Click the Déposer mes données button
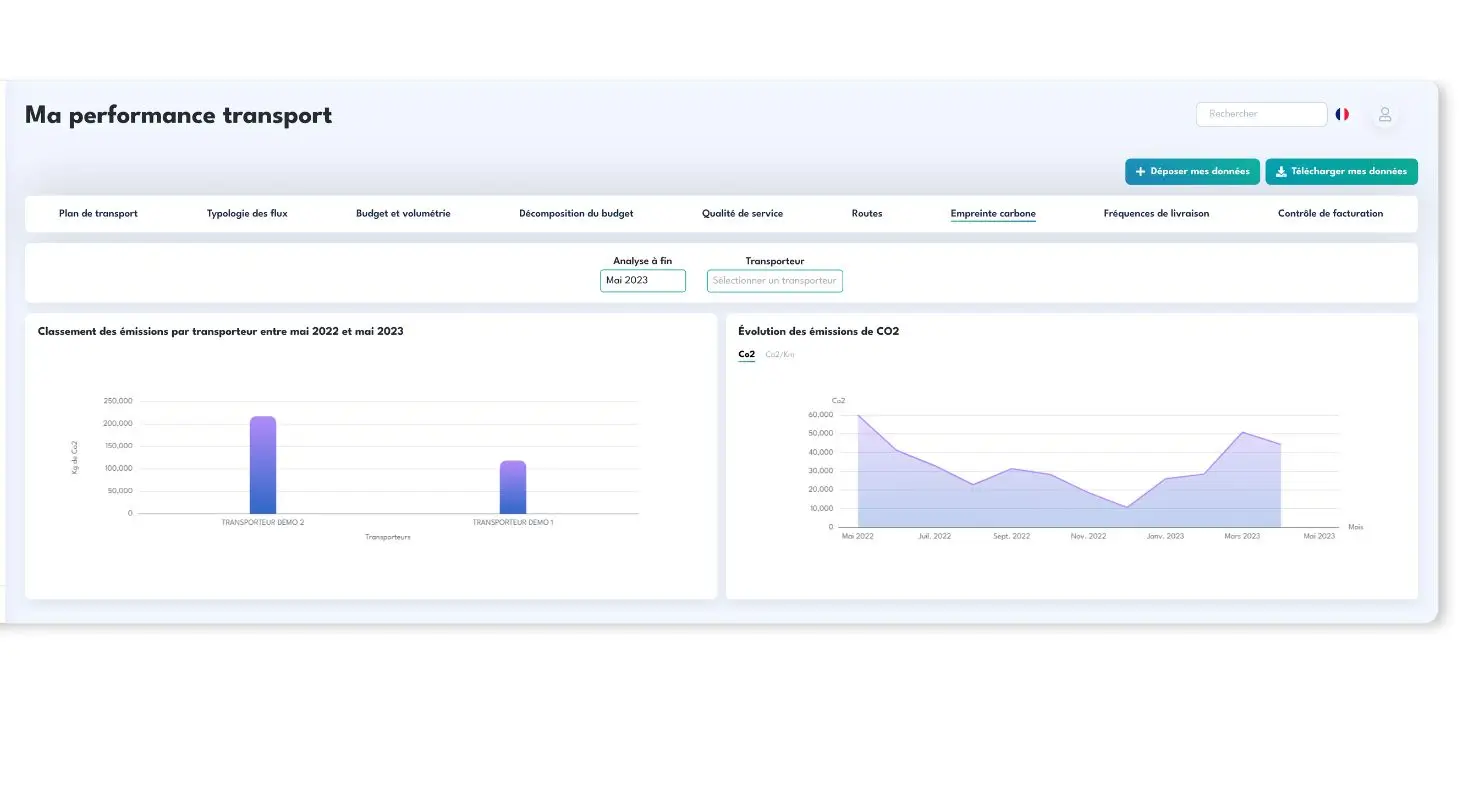 (x=1192, y=172)
